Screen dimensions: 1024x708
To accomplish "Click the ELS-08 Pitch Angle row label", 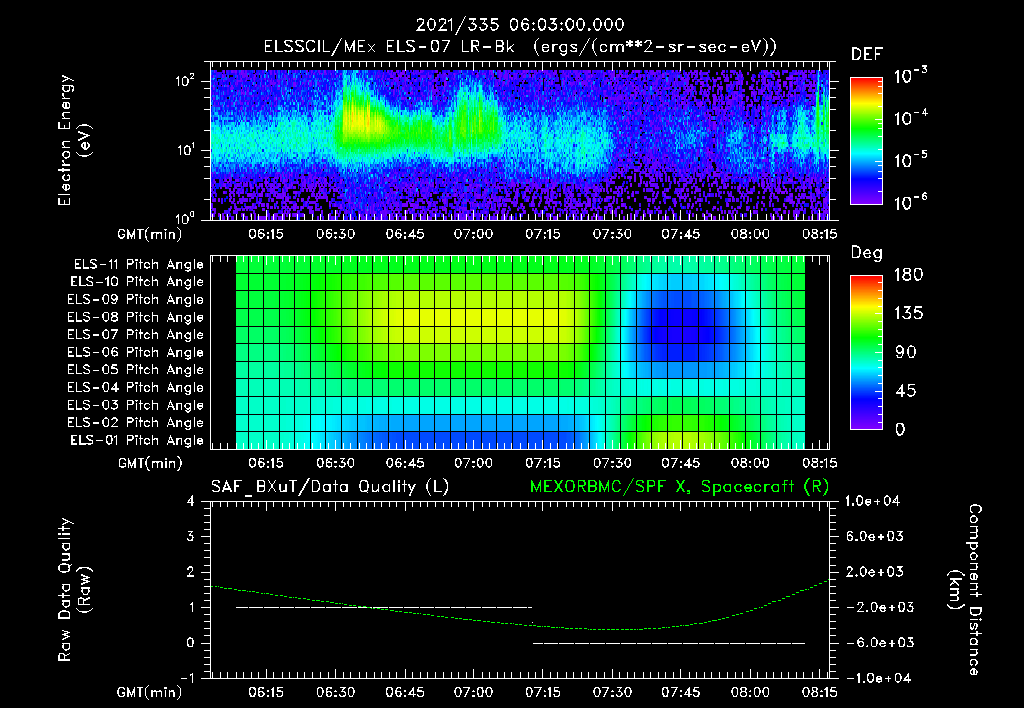I will click(x=136, y=317).
